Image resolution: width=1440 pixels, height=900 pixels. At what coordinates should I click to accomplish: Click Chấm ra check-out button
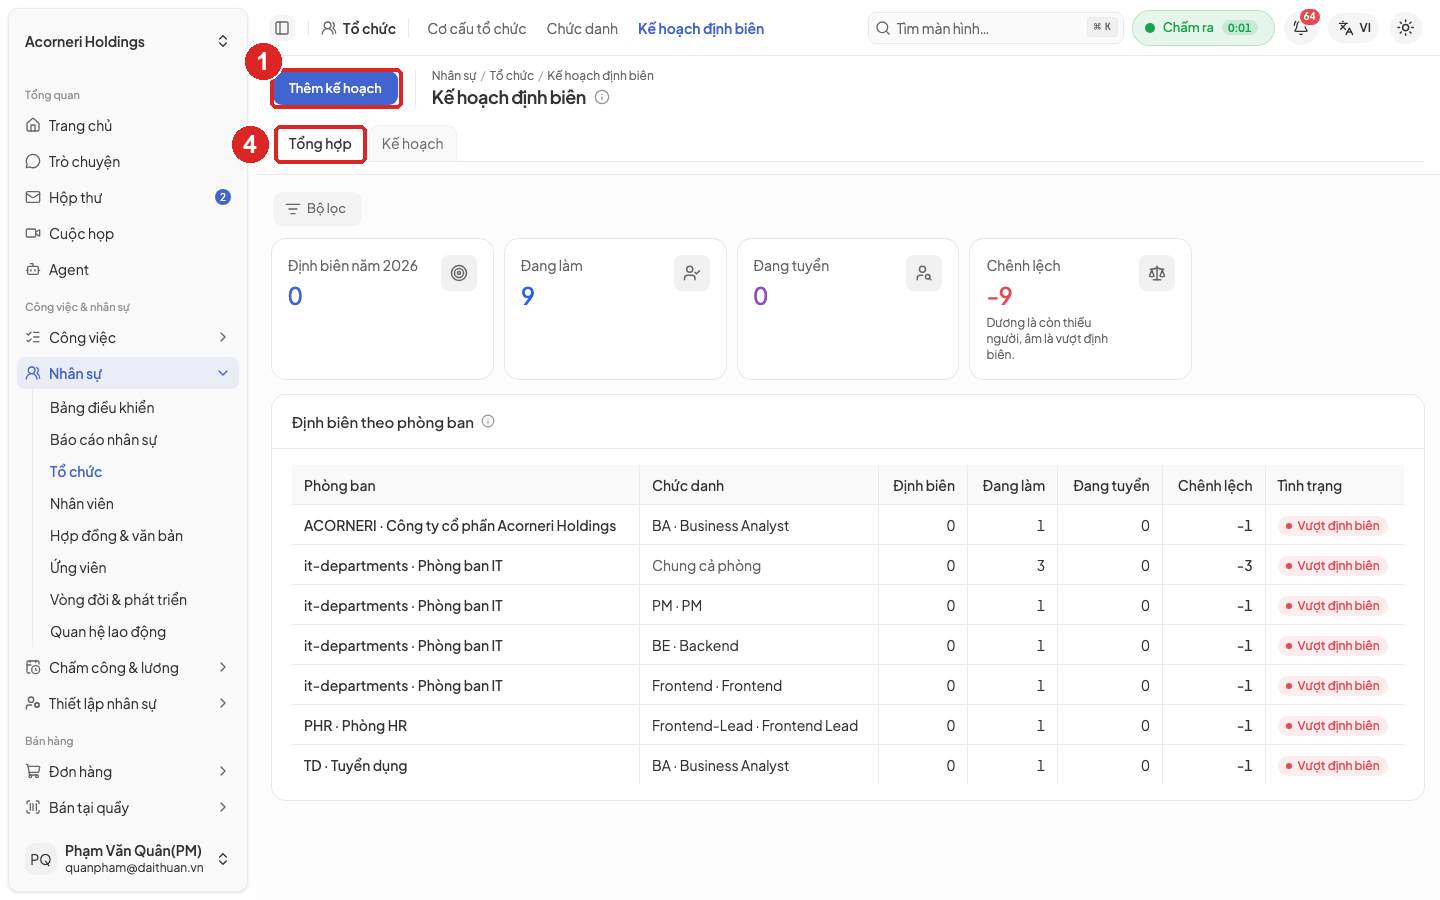pyautogui.click(x=1203, y=28)
